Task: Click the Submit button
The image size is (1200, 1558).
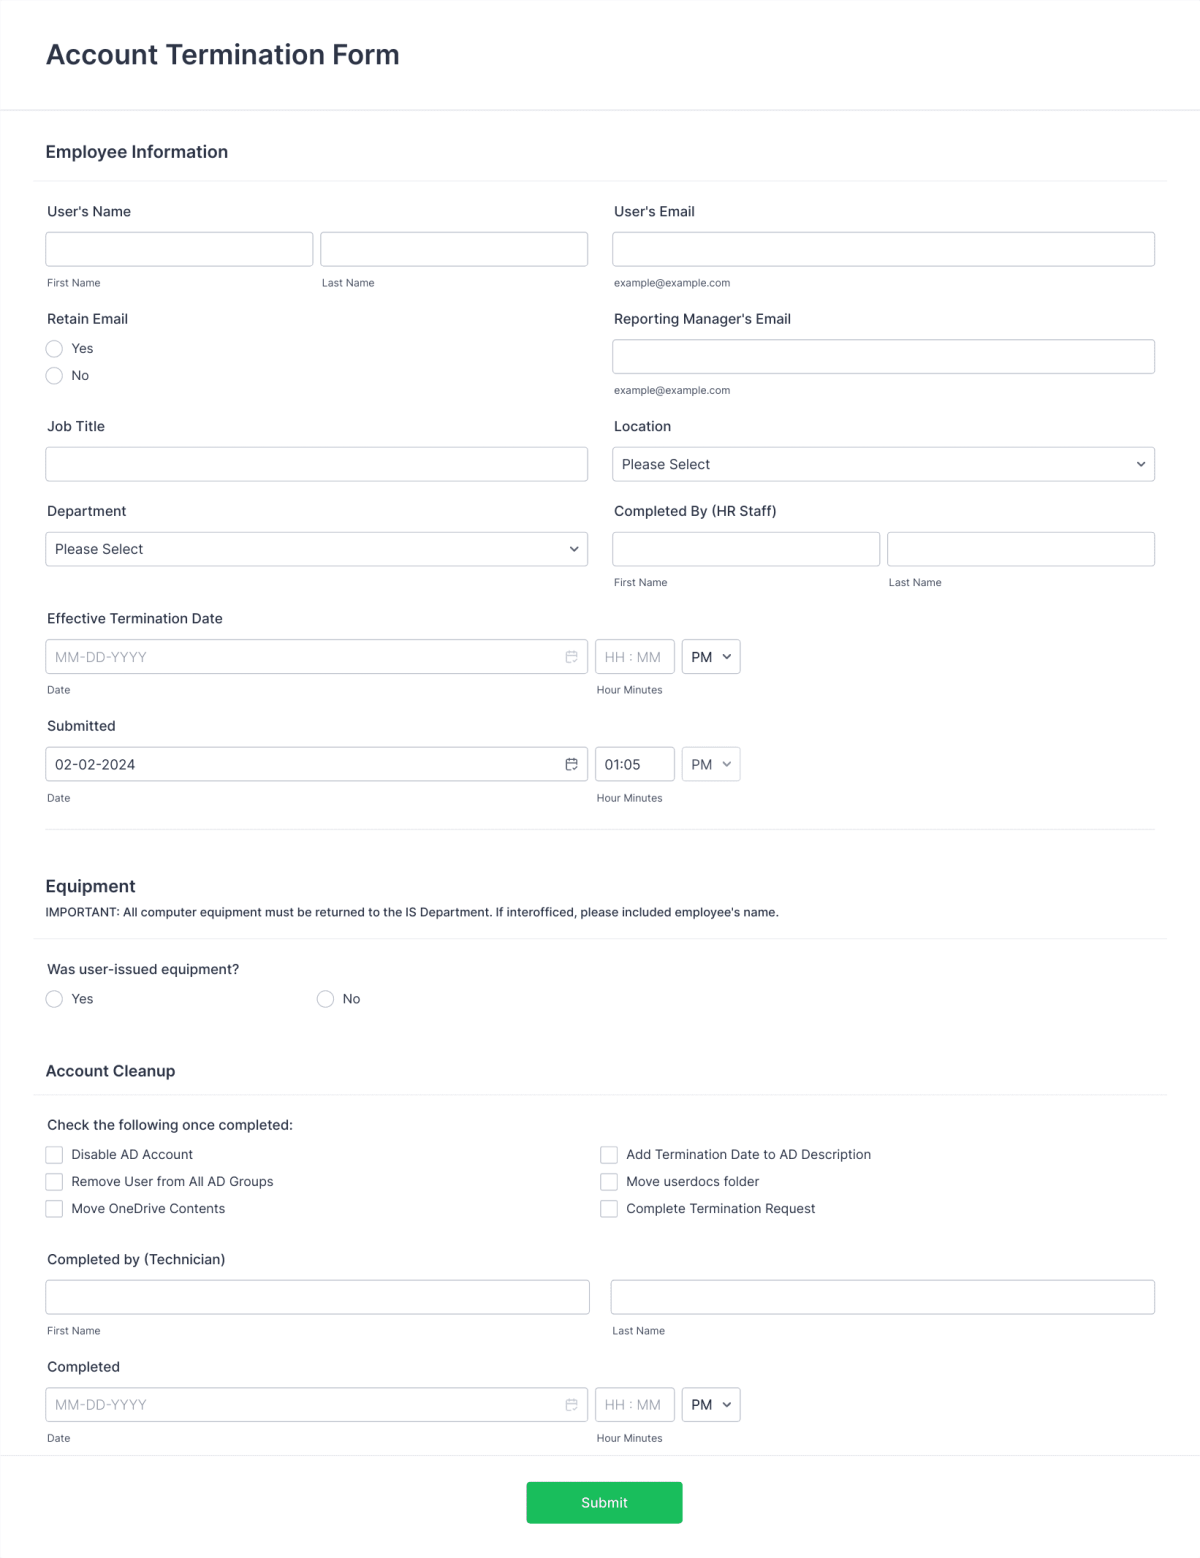Action: pos(604,1502)
